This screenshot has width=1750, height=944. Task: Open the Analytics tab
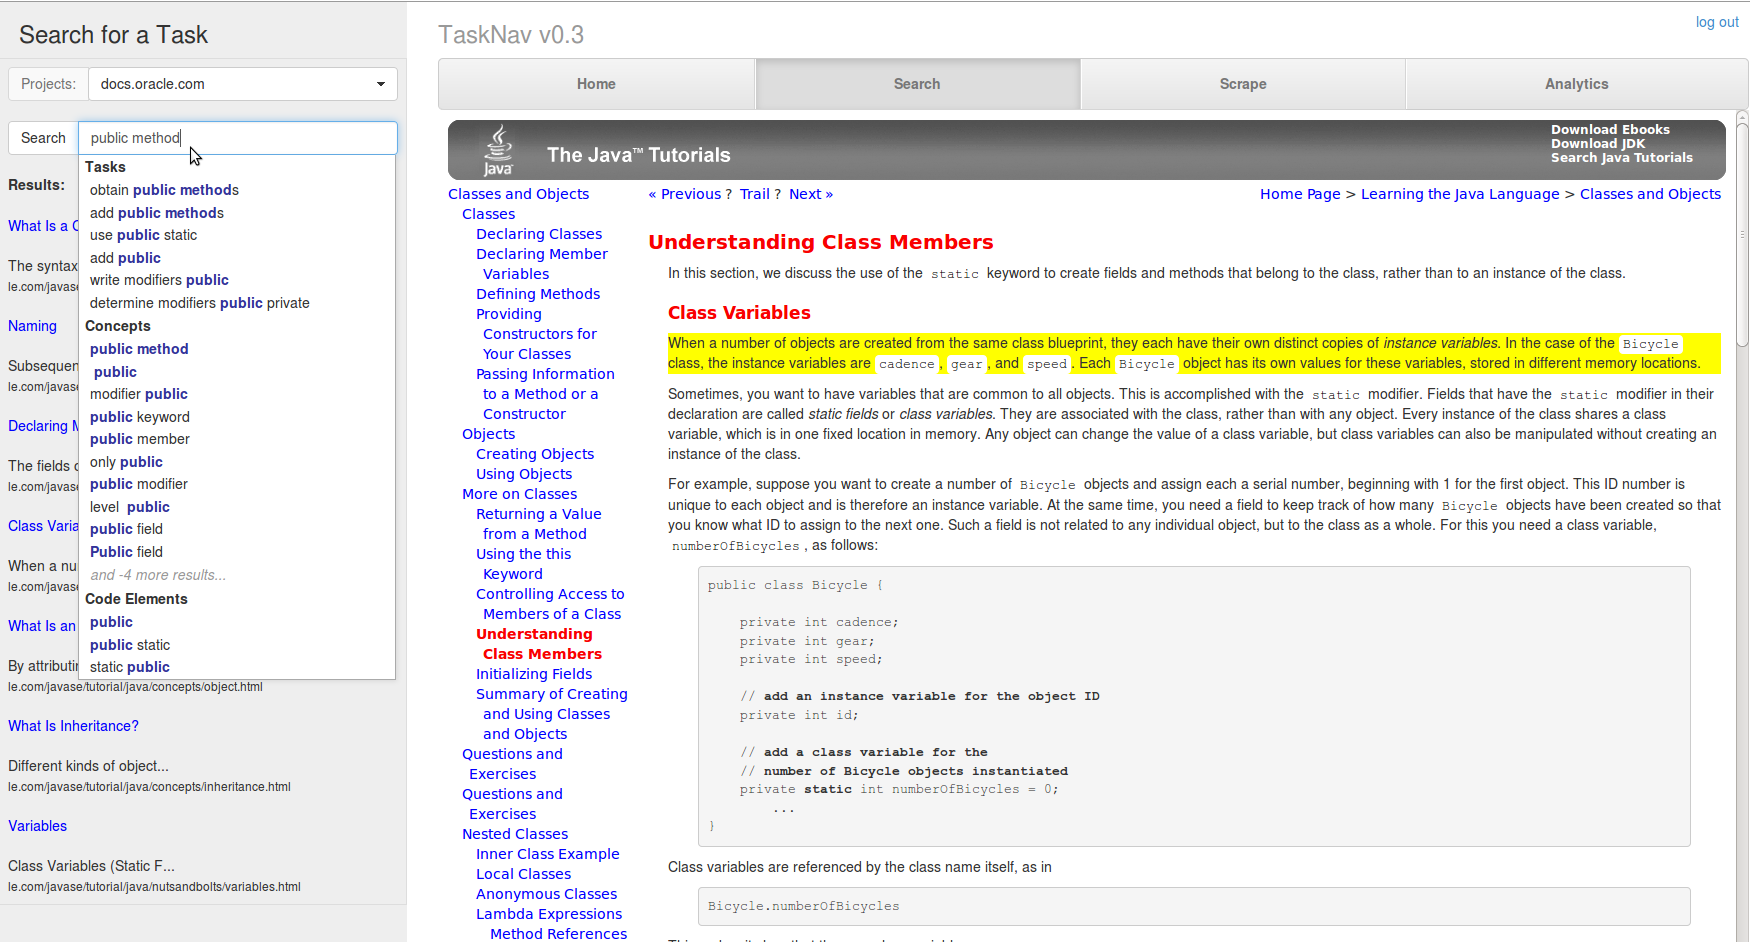(1576, 84)
